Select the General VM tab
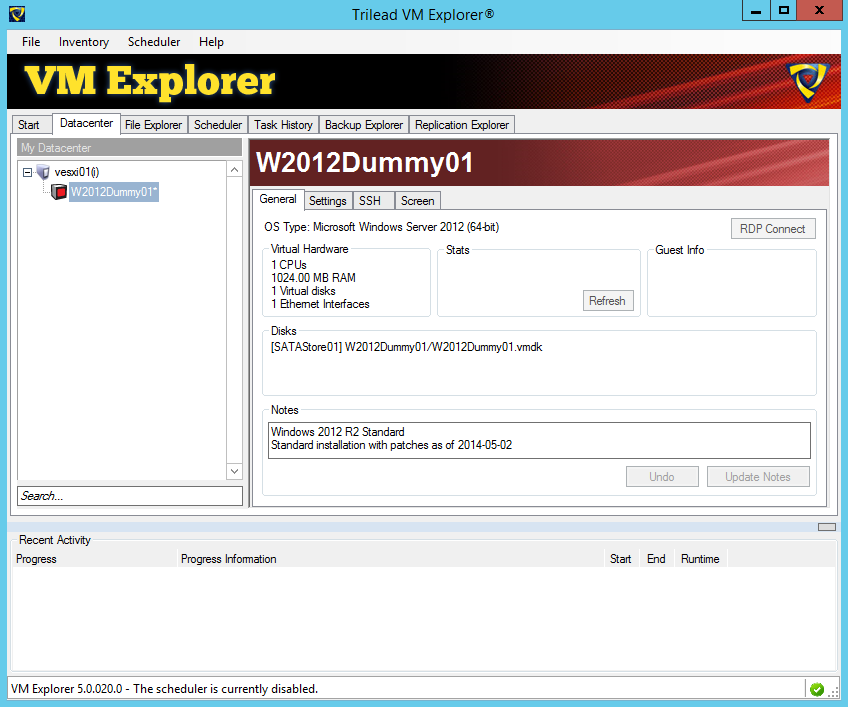 pos(278,199)
